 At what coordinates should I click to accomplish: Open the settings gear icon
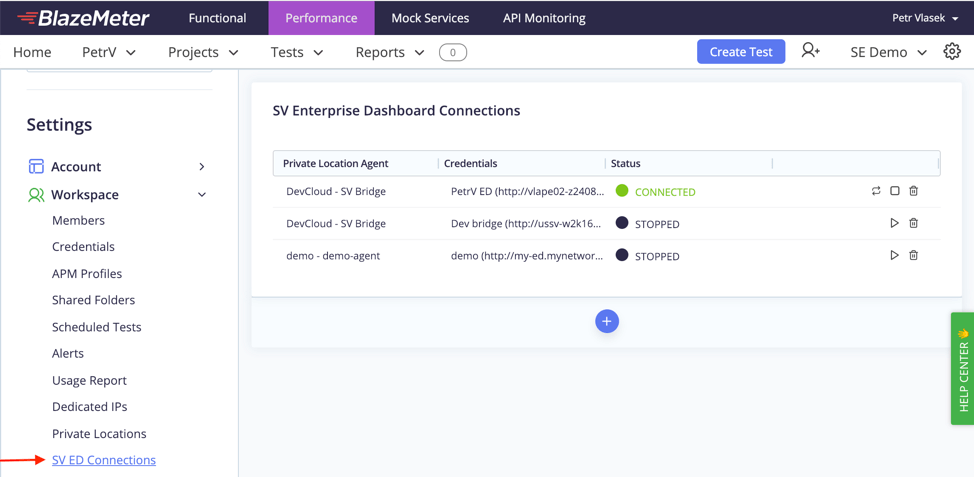pos(952,52)
